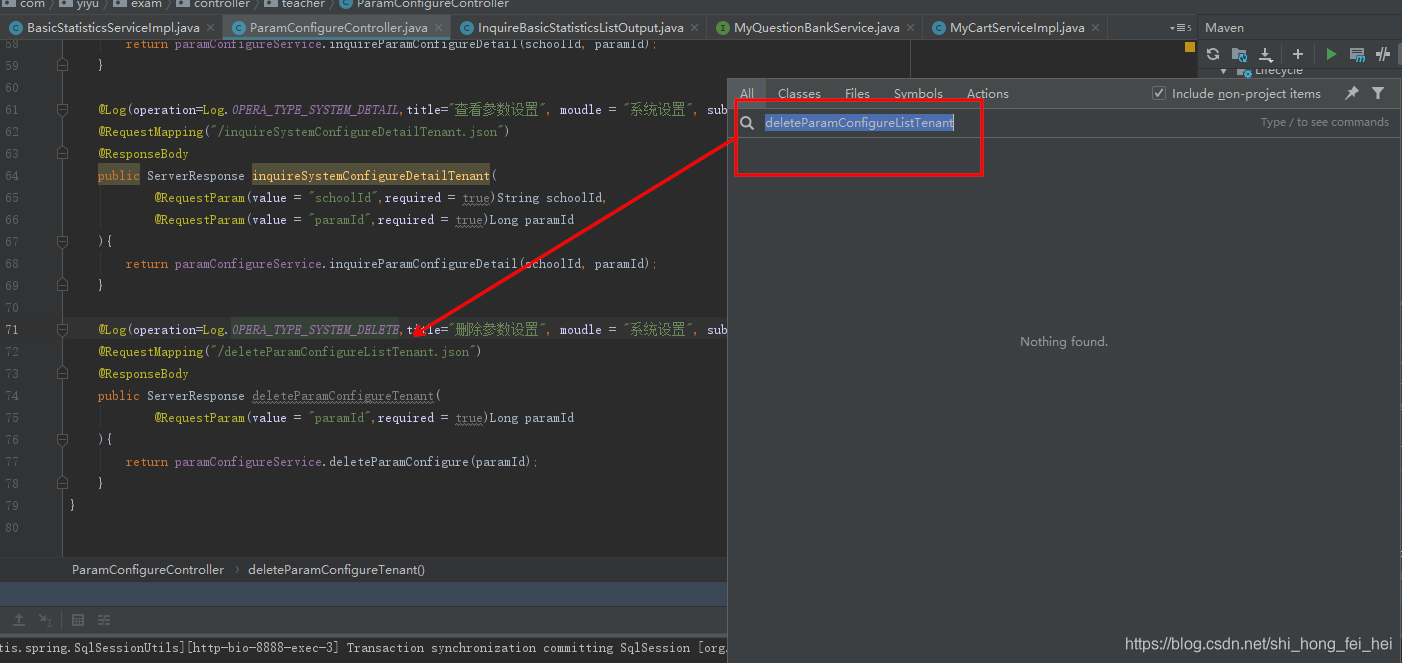Viewport: 1402px width, 663px height.
Task: Click the SqlSessionUtils console log line
Action: pyautogui.click(x=362, y=648)
